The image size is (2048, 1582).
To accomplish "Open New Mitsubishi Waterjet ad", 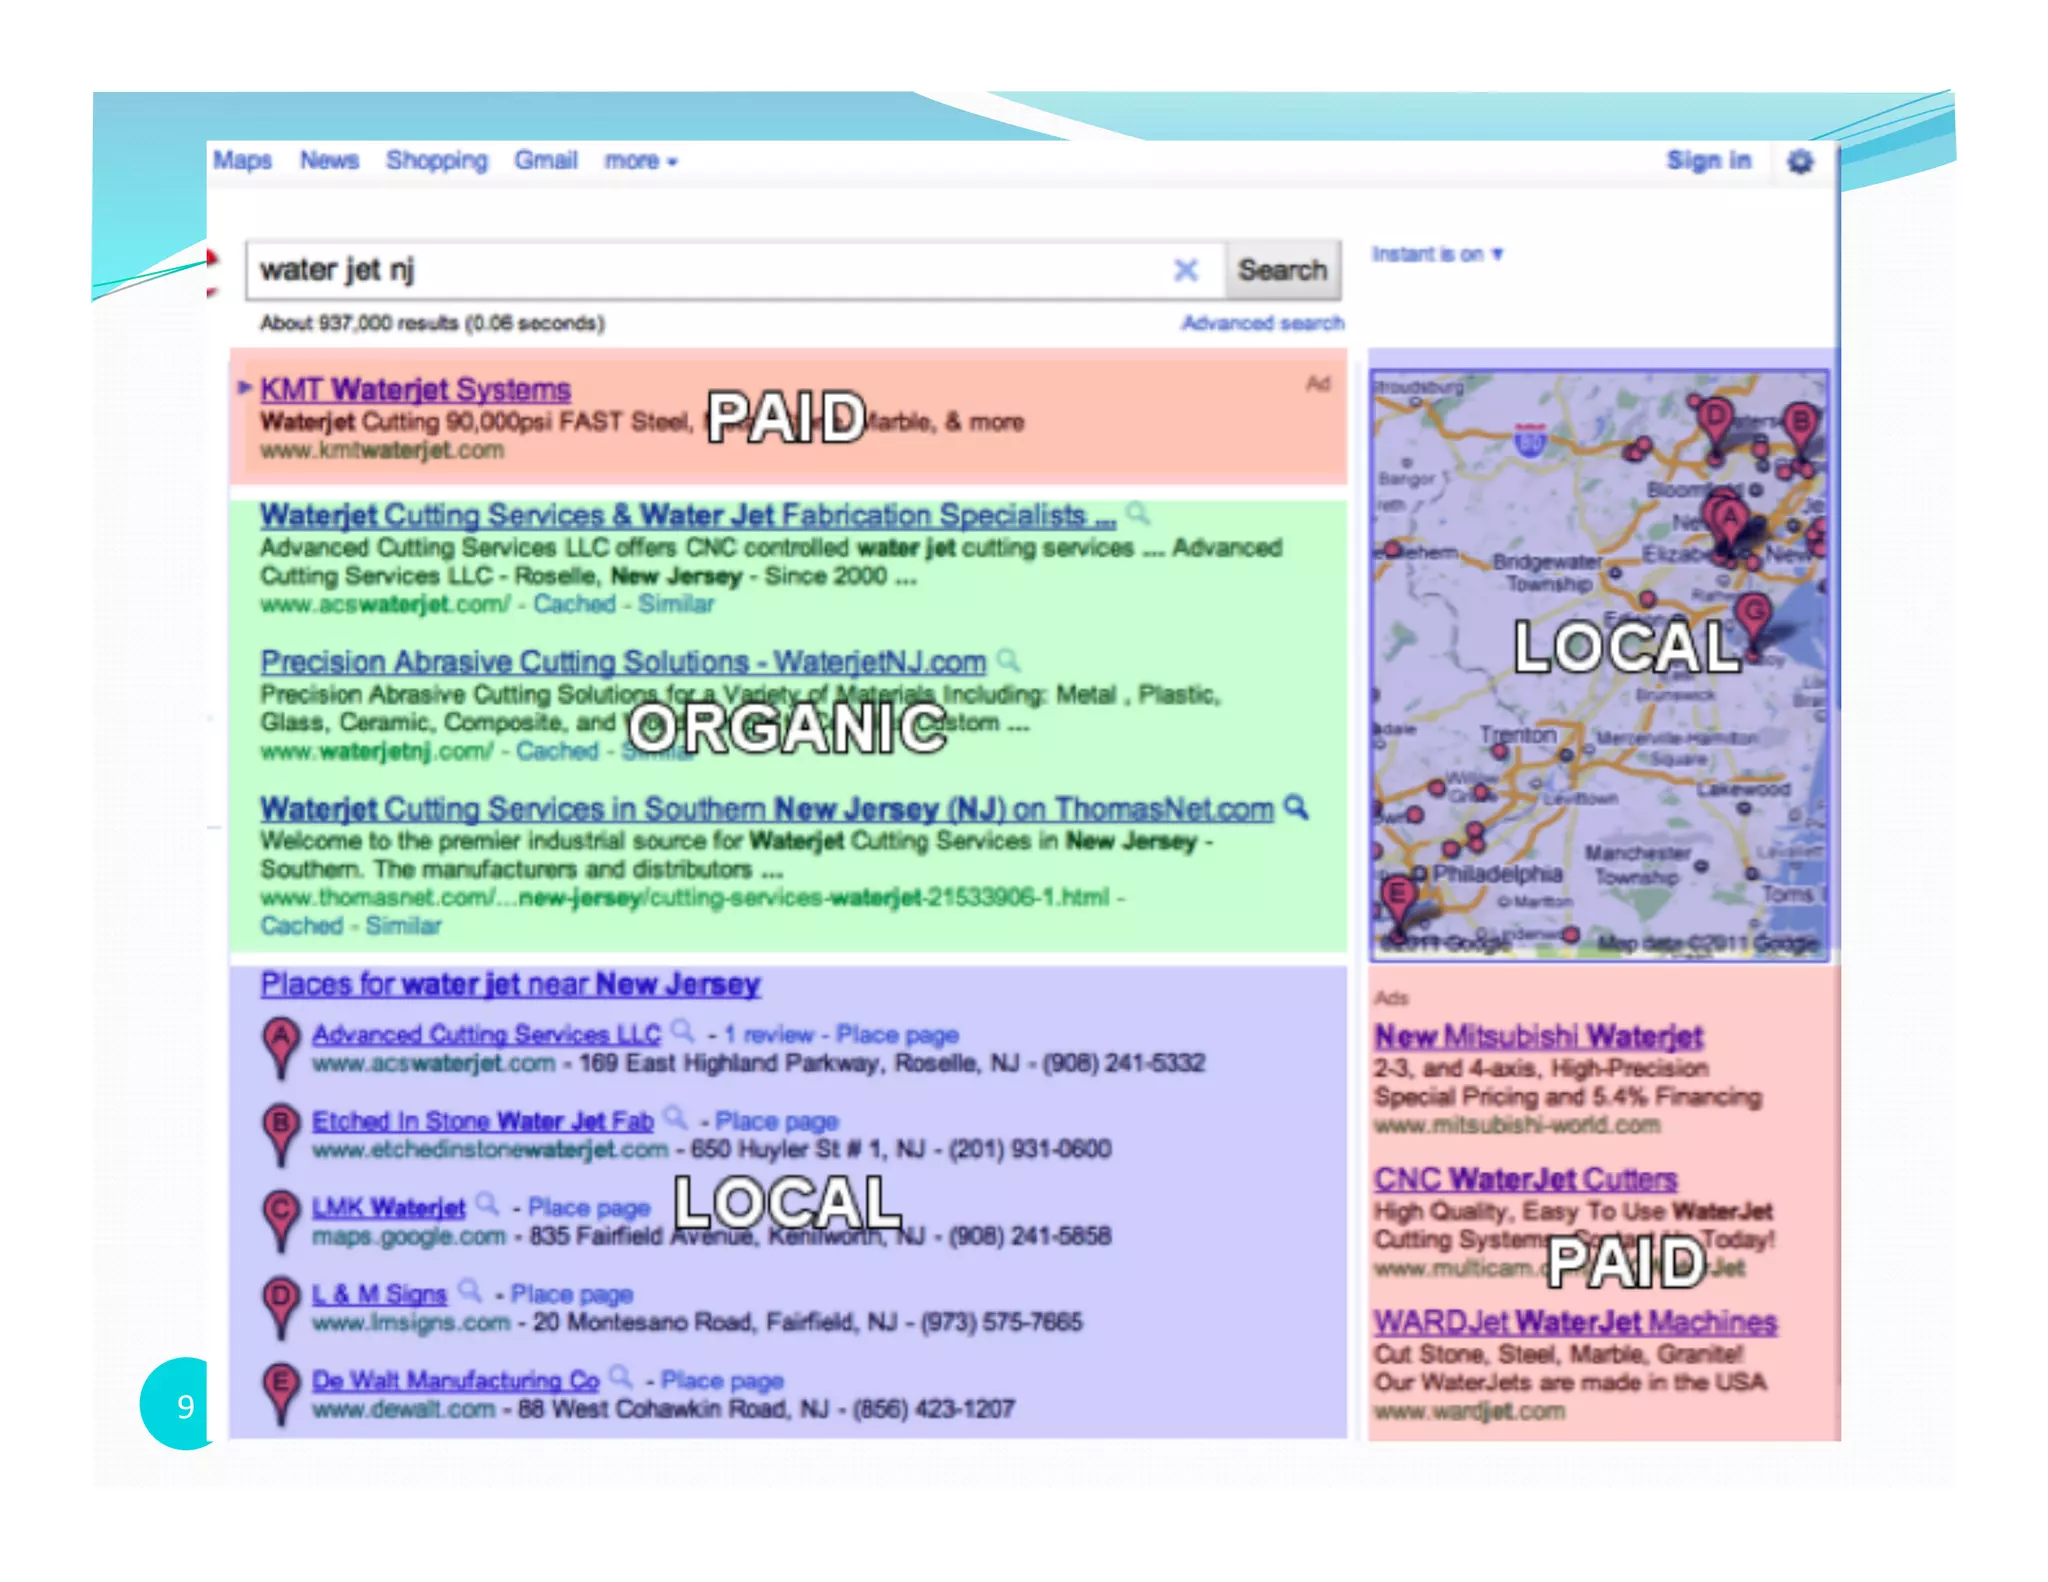I will (1538, 1036).
